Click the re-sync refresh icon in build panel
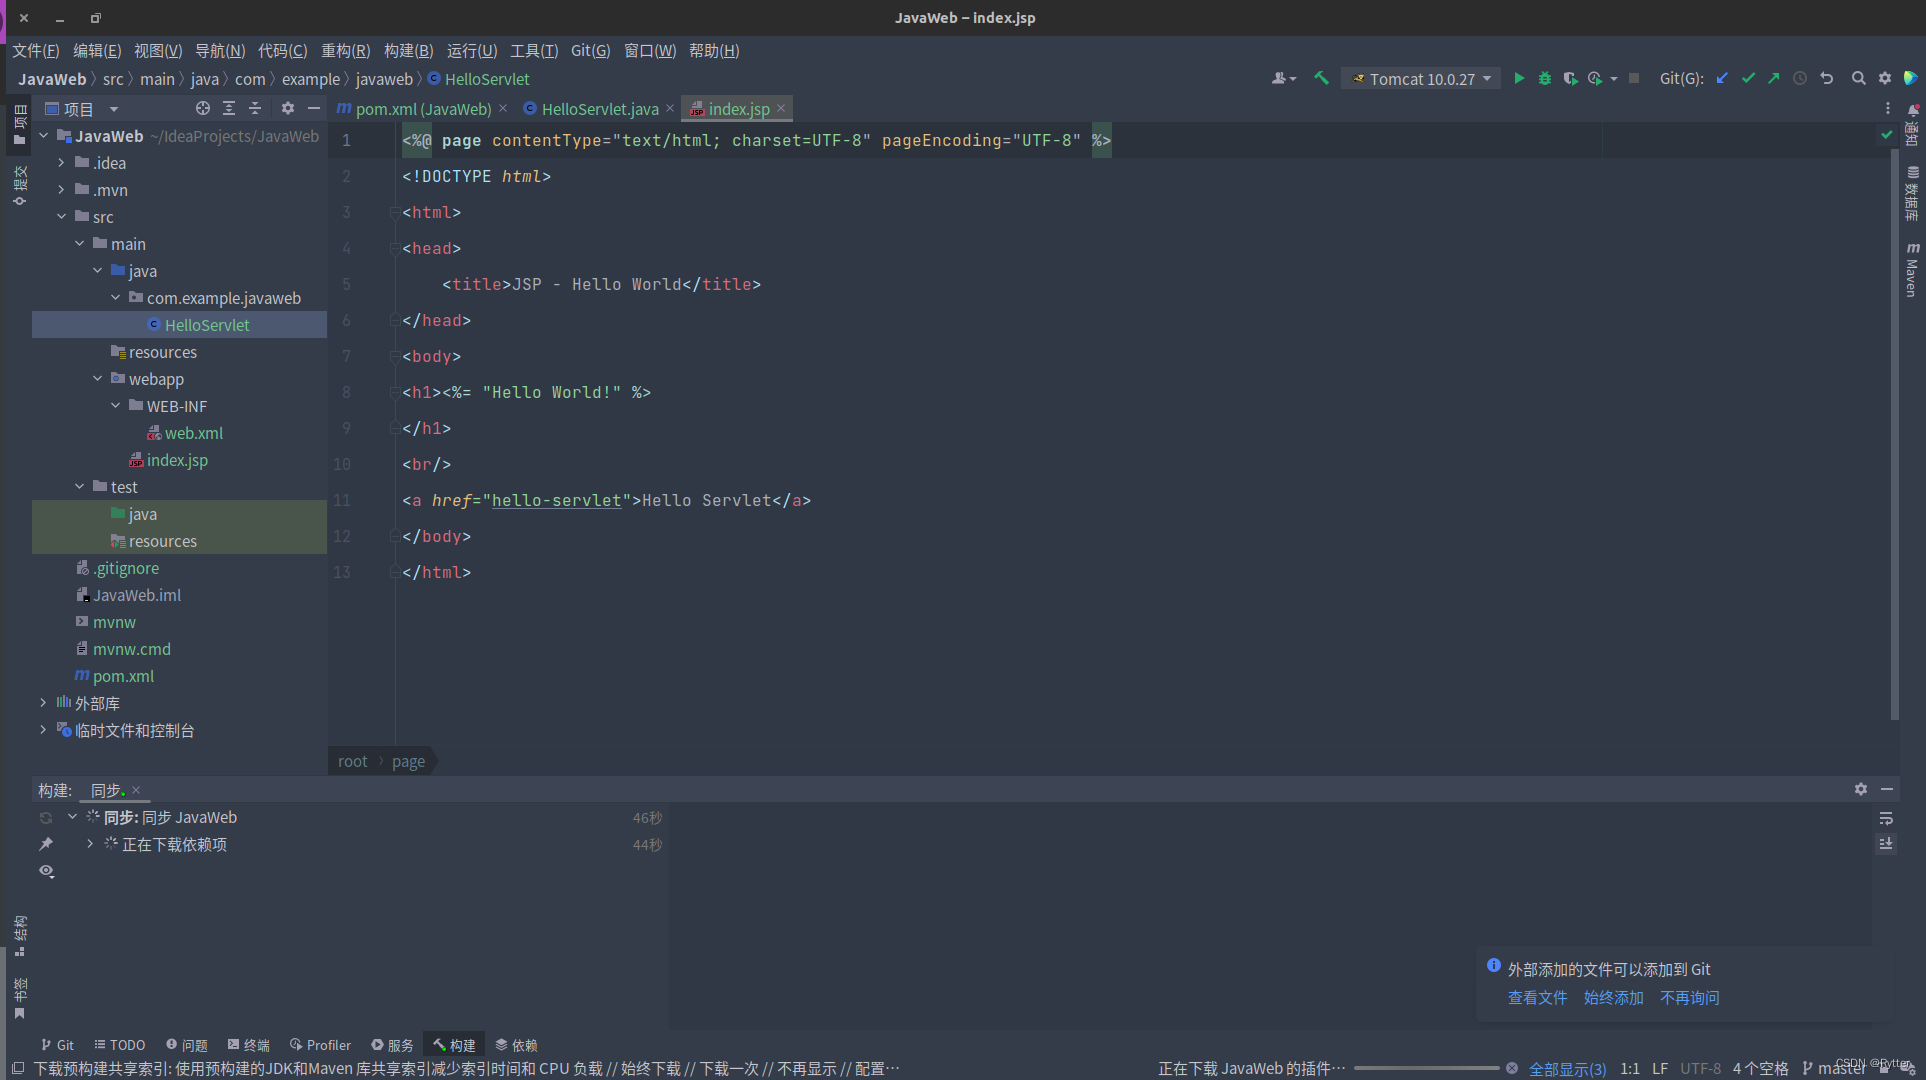The height and width of the screenshot is (1080, 1926). [46, 818]
